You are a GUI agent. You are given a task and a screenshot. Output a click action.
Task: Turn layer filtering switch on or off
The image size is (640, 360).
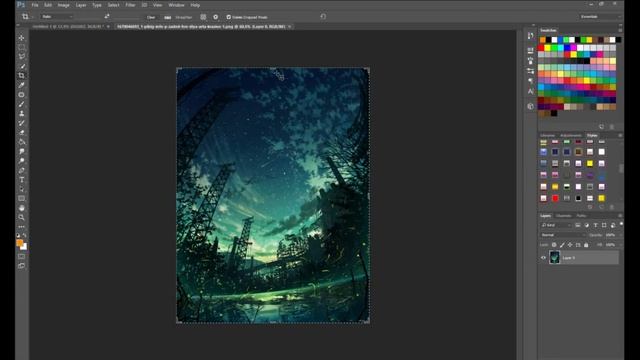[x=621, y=224]
